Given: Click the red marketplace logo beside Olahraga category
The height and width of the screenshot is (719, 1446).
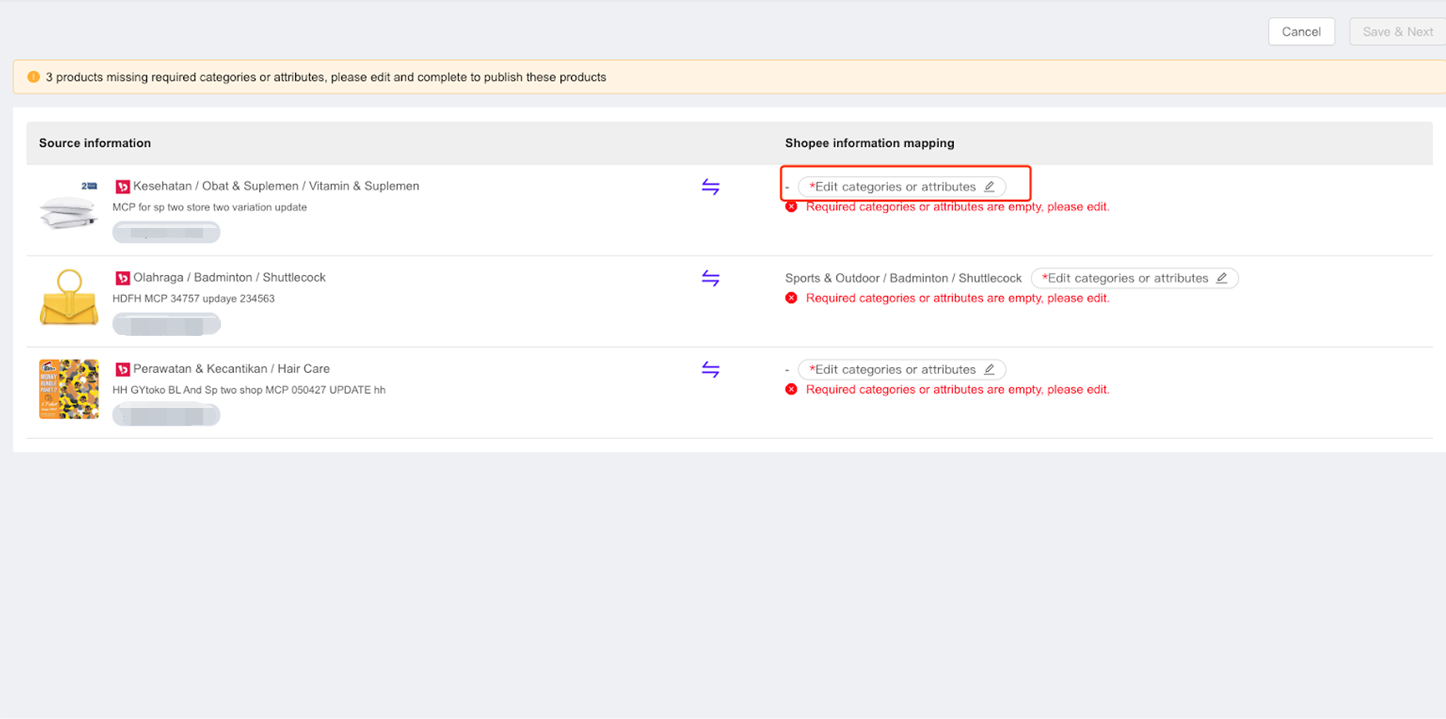Looking at the screenshot, I should click(123, 278).
